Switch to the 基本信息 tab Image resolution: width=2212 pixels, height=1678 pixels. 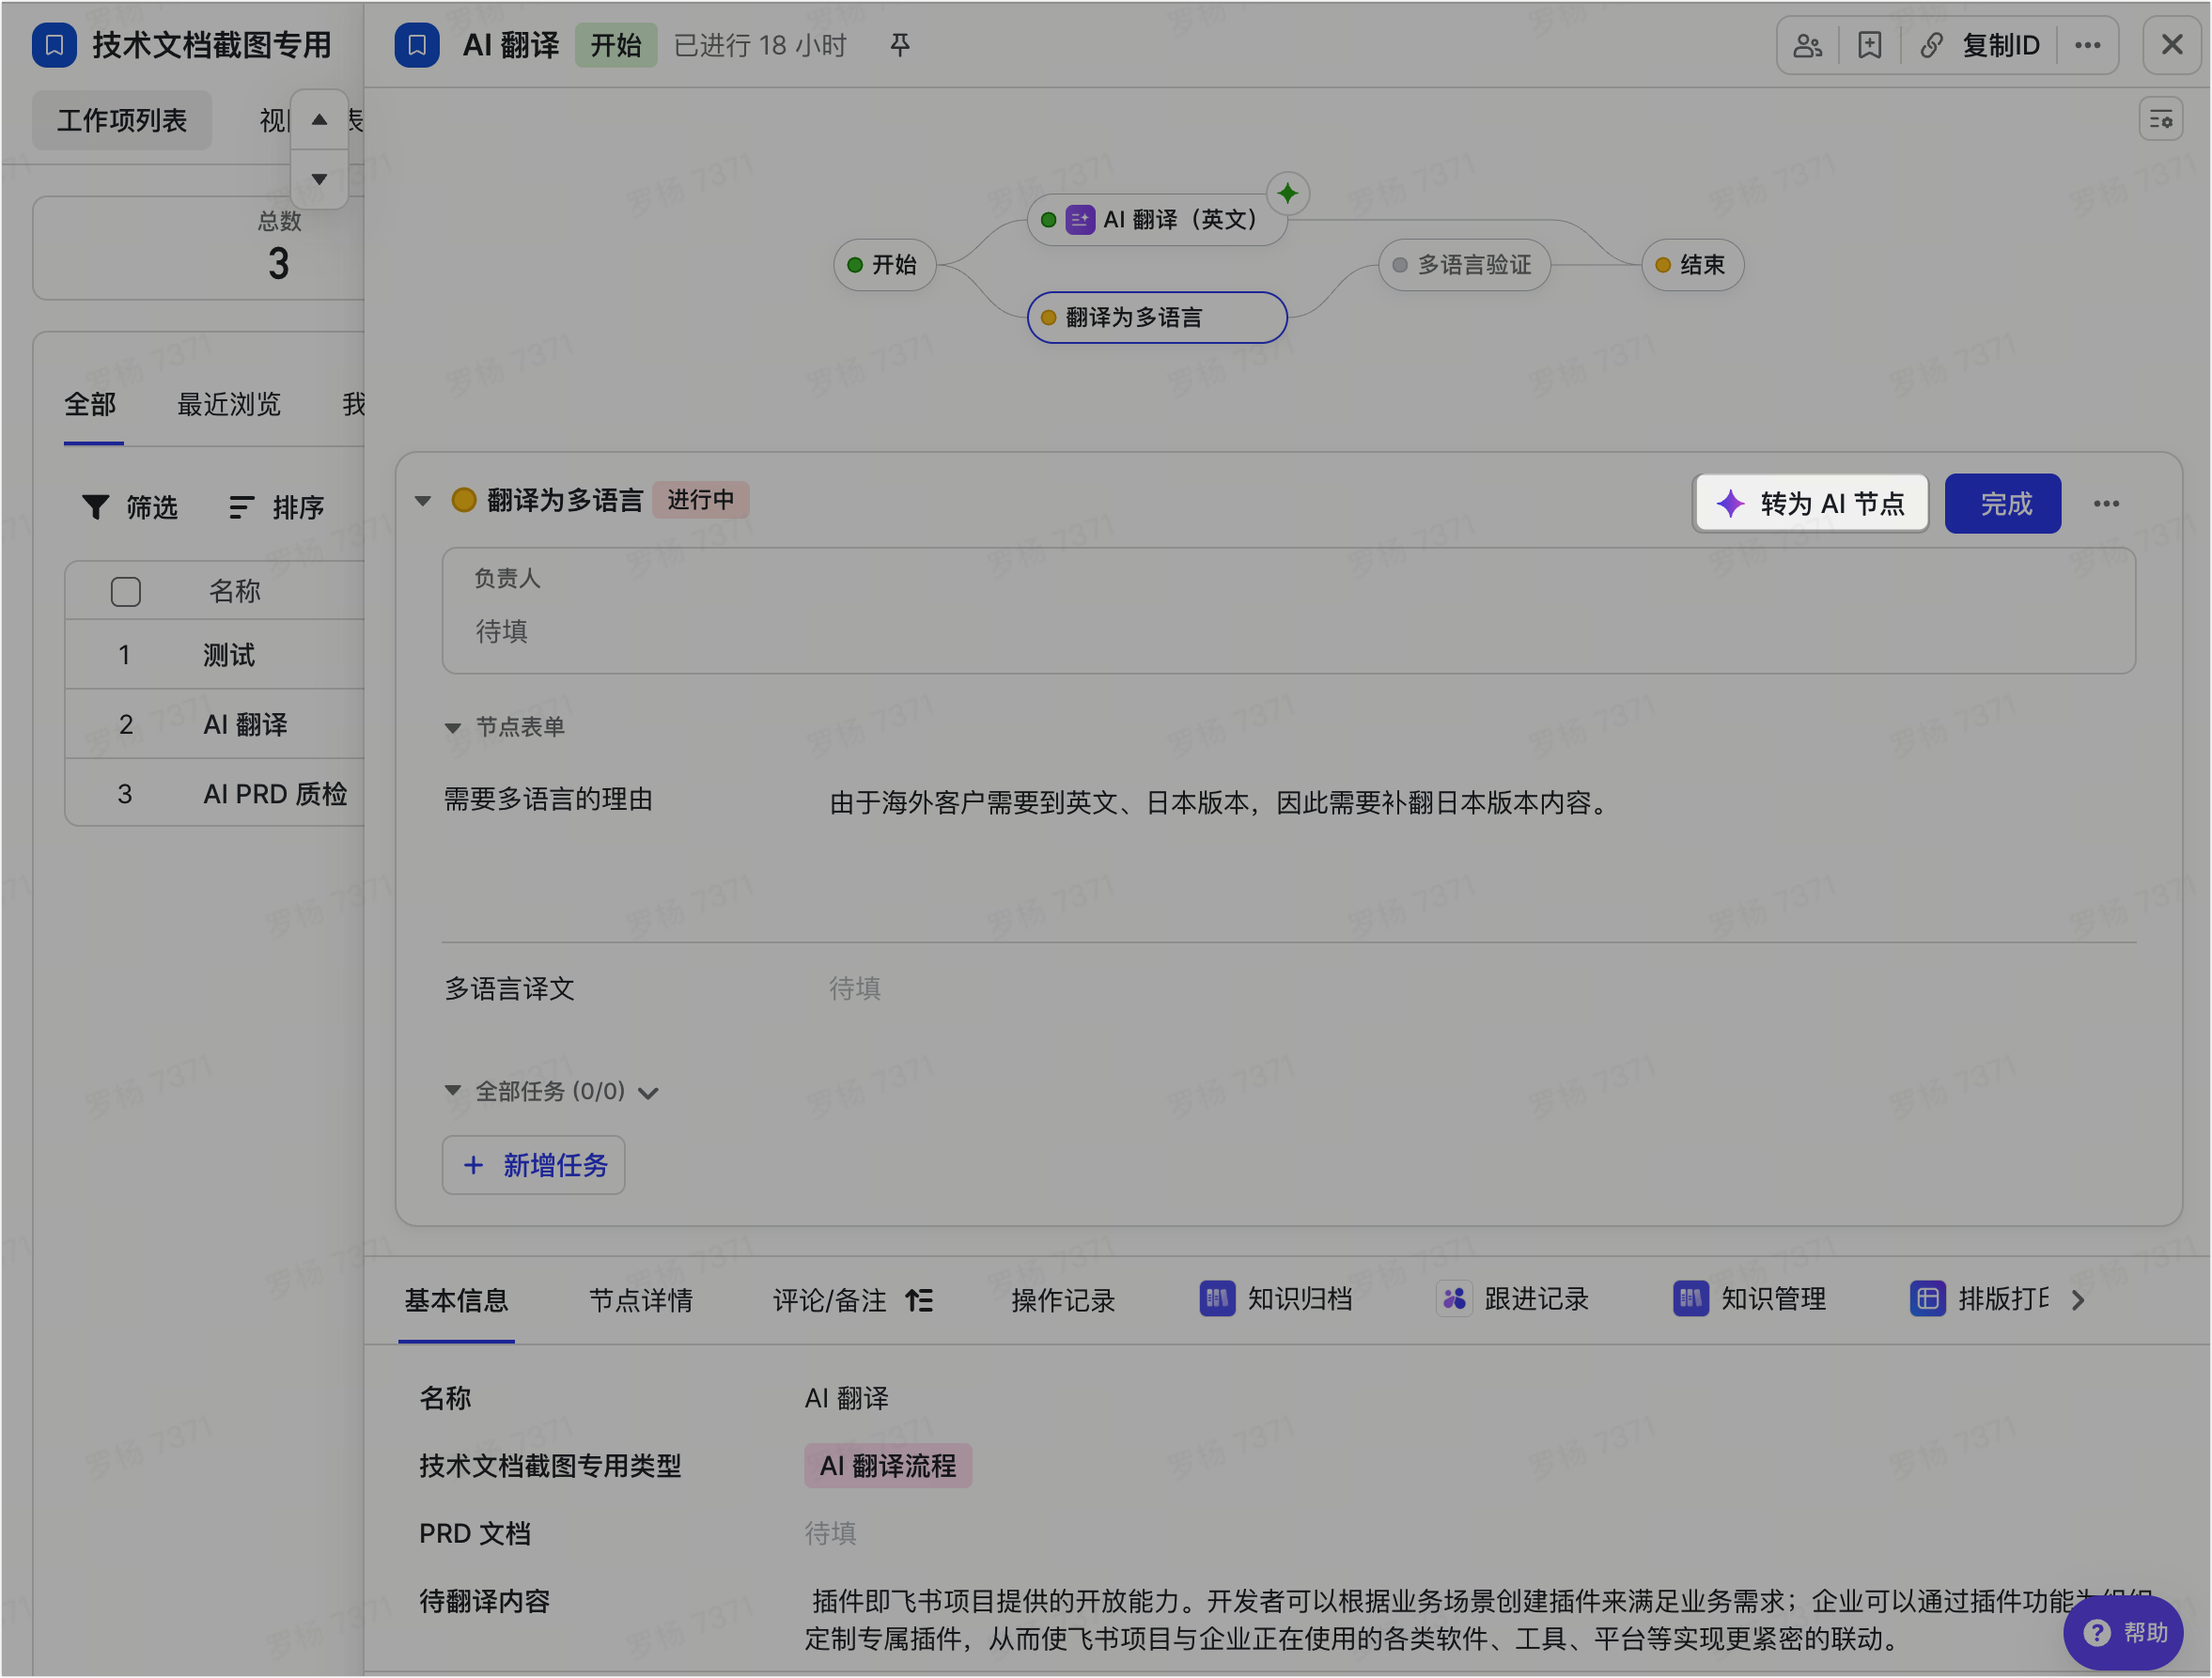(456, 1301)
